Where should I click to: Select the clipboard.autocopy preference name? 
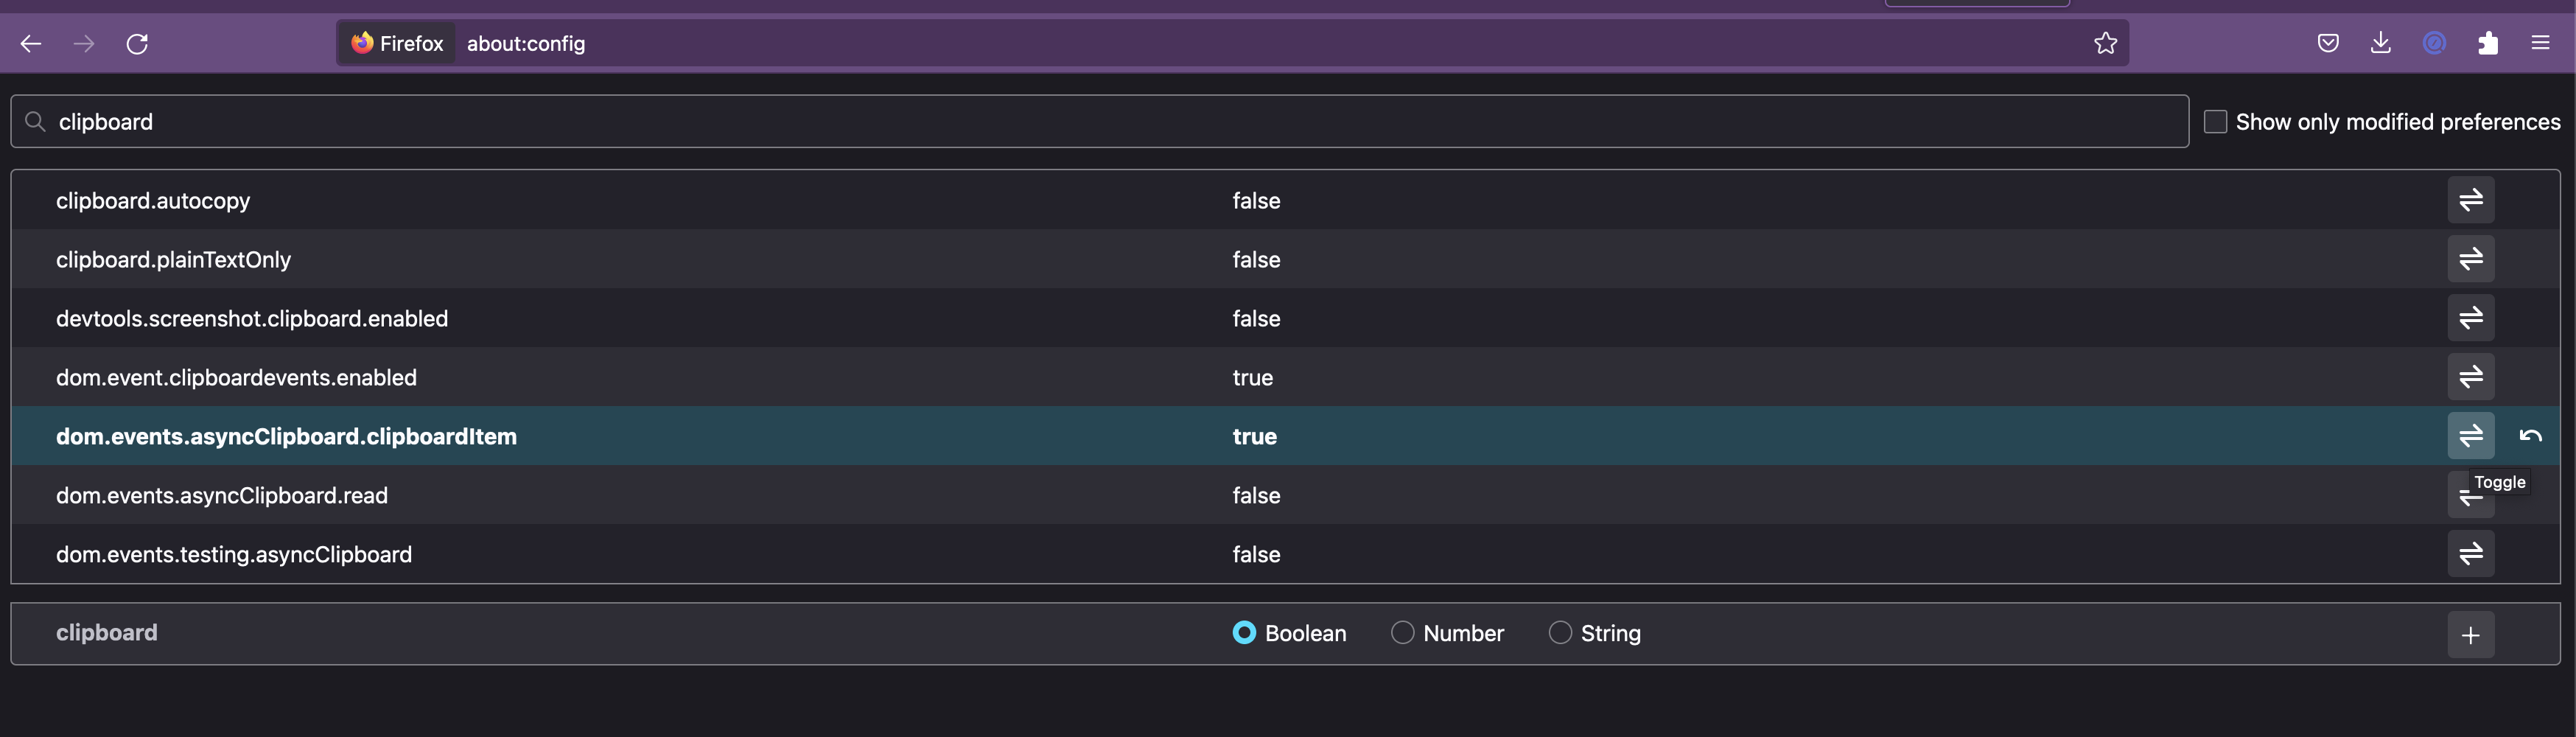153,201
